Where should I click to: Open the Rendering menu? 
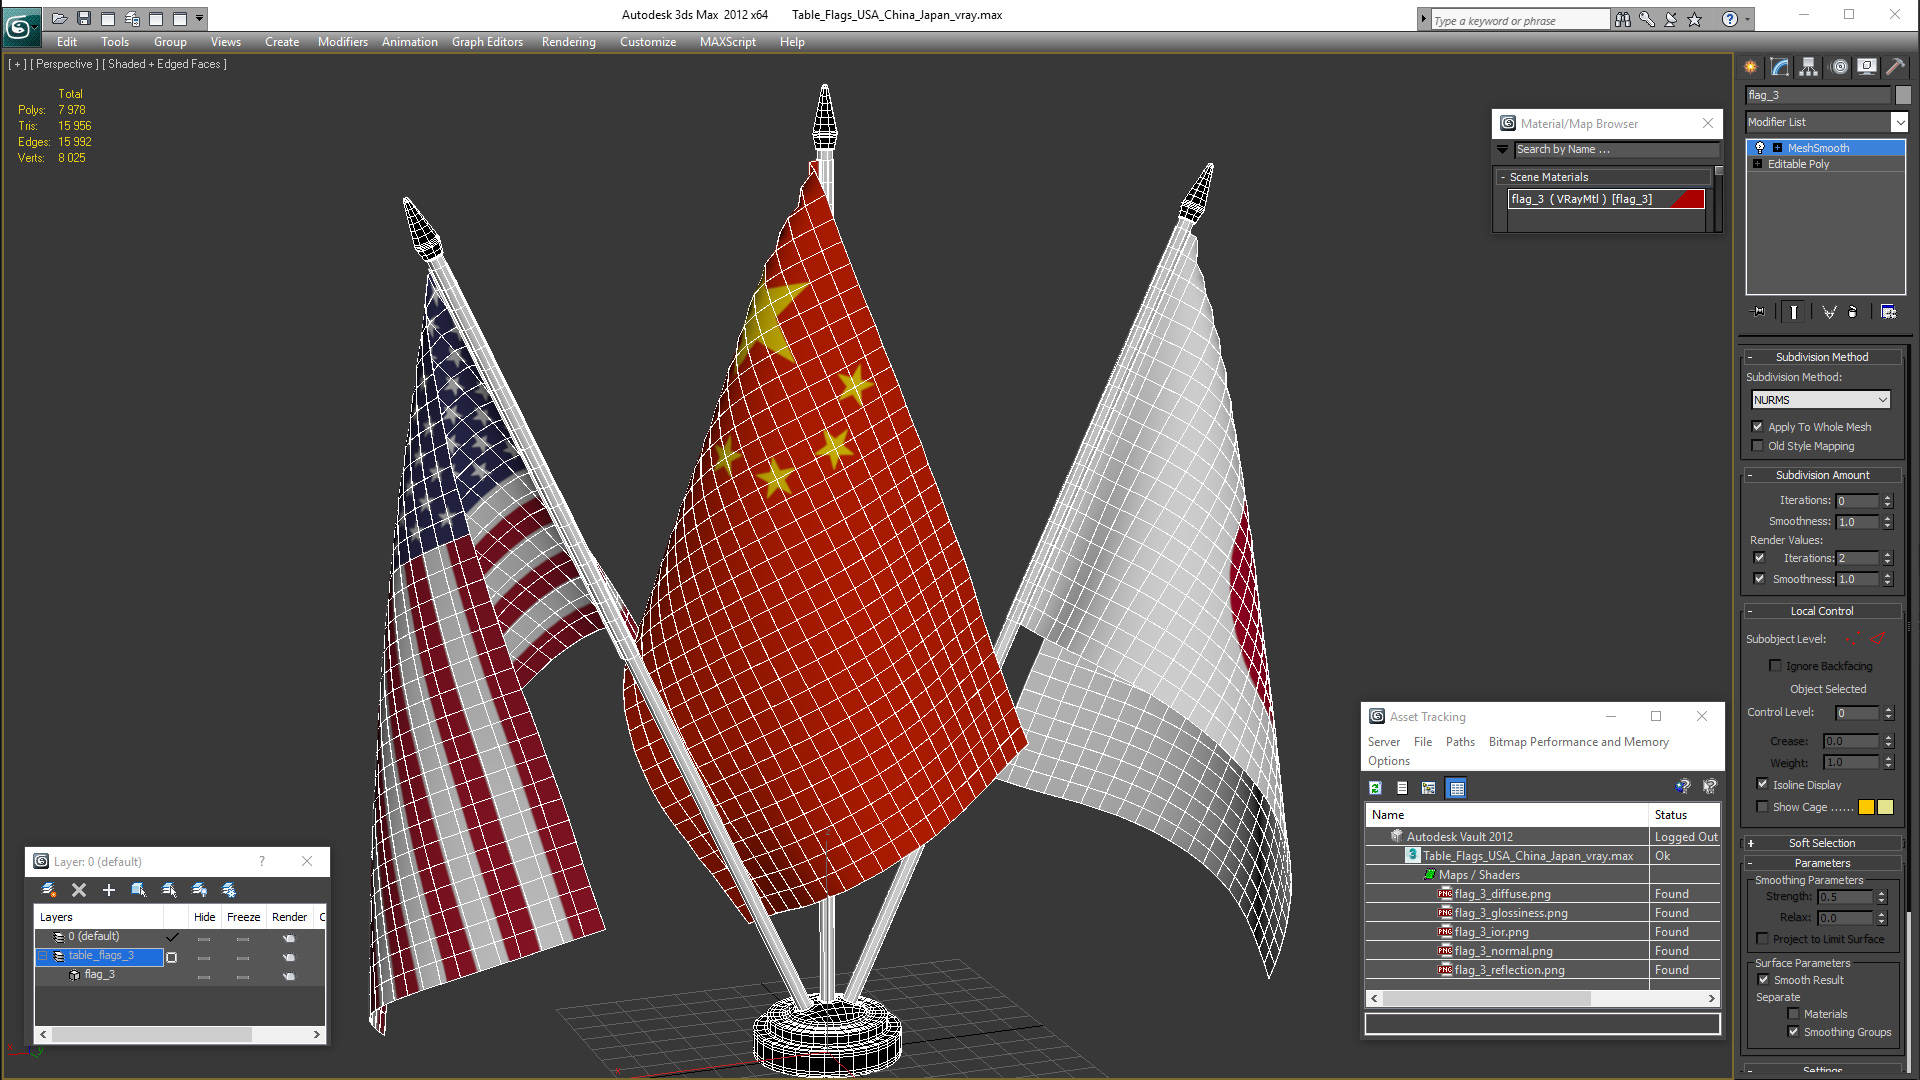click(568, 42)
